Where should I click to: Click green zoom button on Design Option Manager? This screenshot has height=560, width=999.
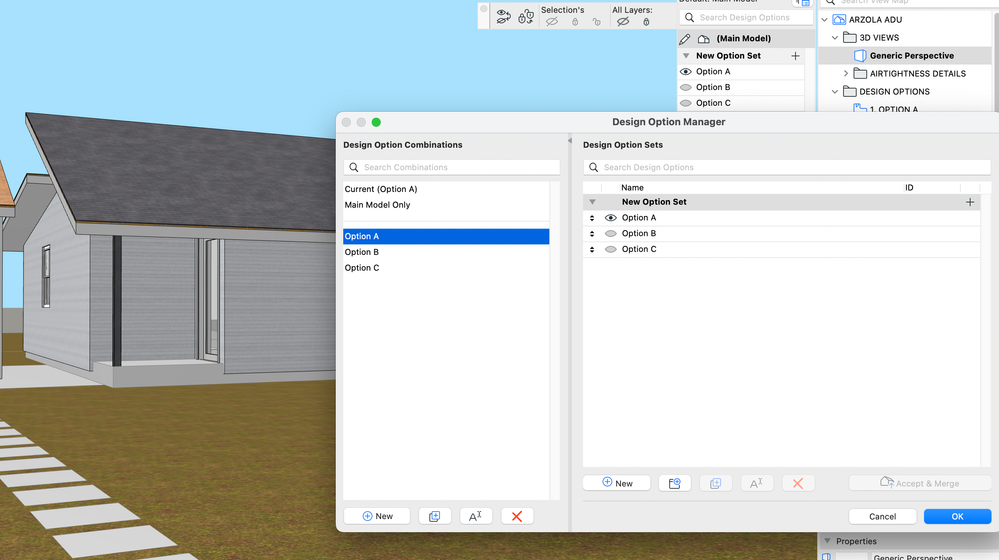(x=377, y=122)
